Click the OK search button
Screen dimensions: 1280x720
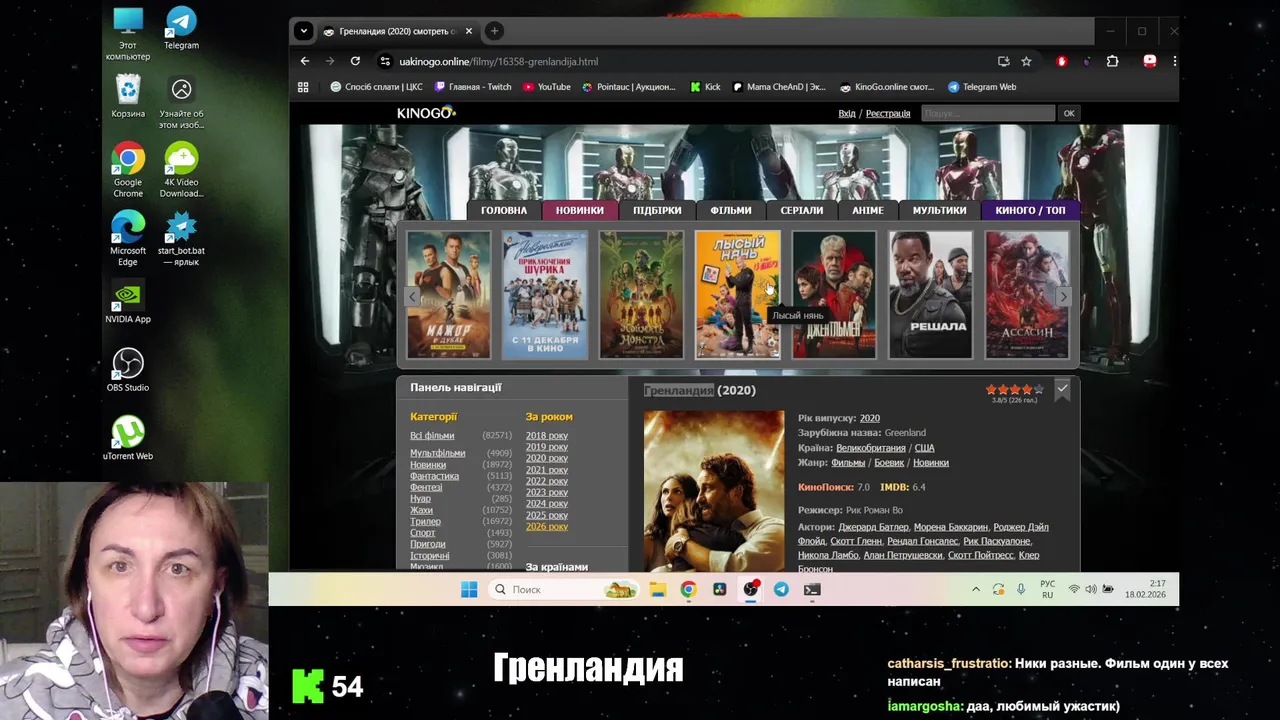pyautogui.click(x=1069, y=113)
